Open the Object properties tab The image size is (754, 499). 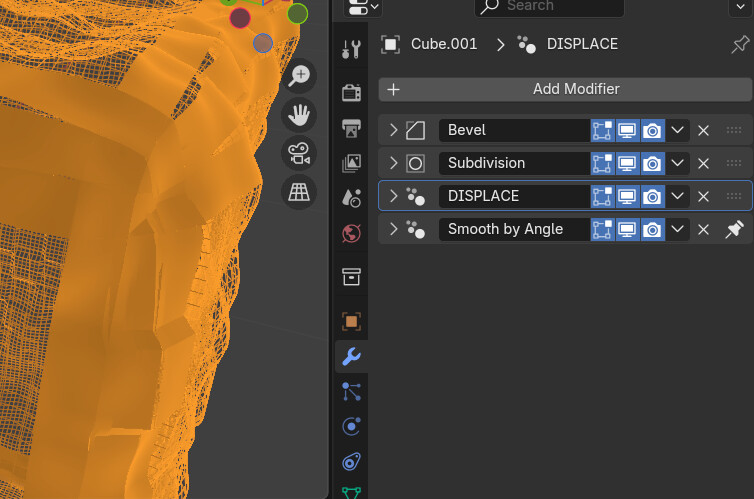click(x=352, y=321)
